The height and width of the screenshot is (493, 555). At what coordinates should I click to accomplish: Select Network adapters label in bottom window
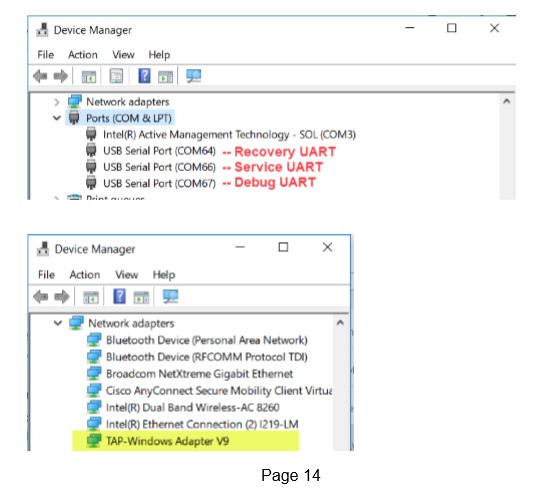pyautogui.click(x=131, y=323)
